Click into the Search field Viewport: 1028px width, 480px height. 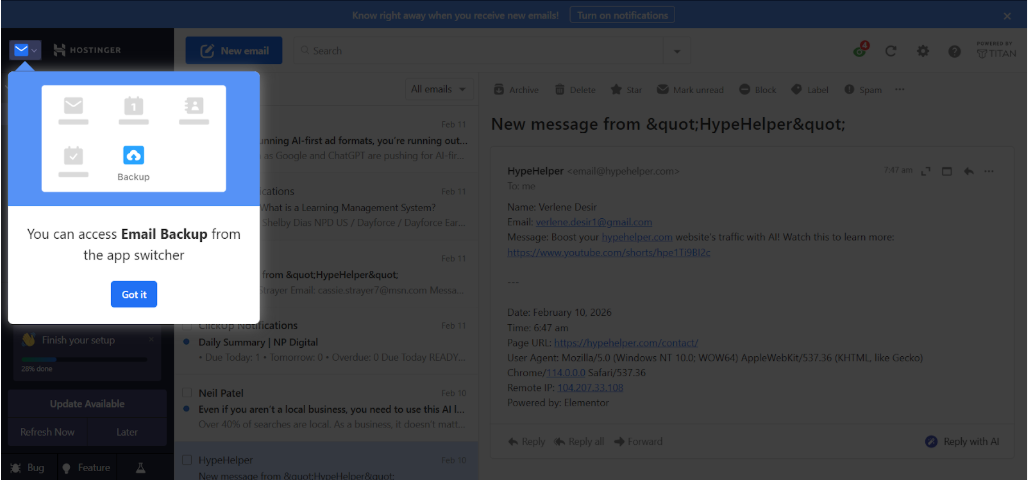(x=479, y=50)
